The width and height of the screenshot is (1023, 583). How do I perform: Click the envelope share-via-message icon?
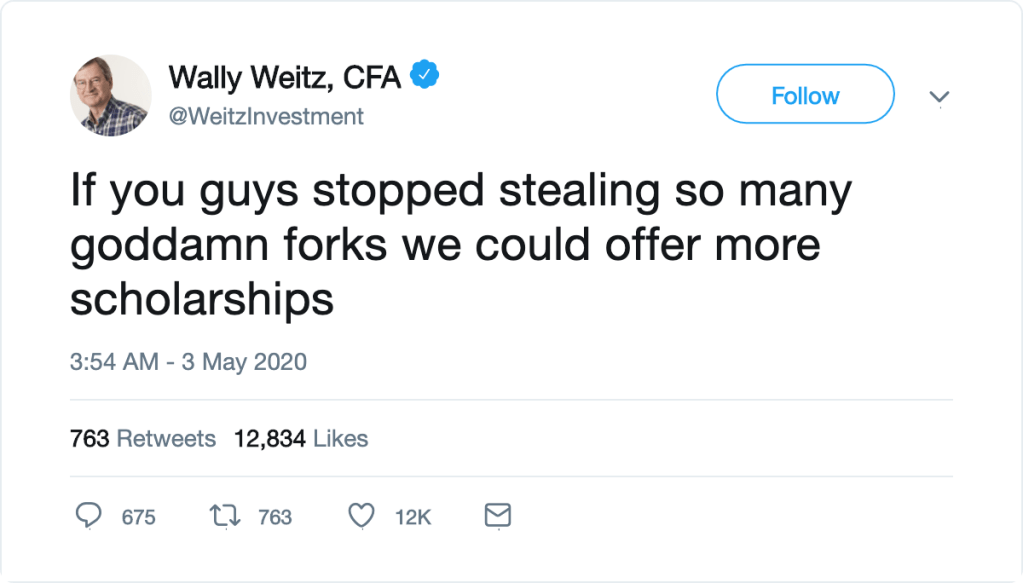pyautogui.click(x=497, y=516)
